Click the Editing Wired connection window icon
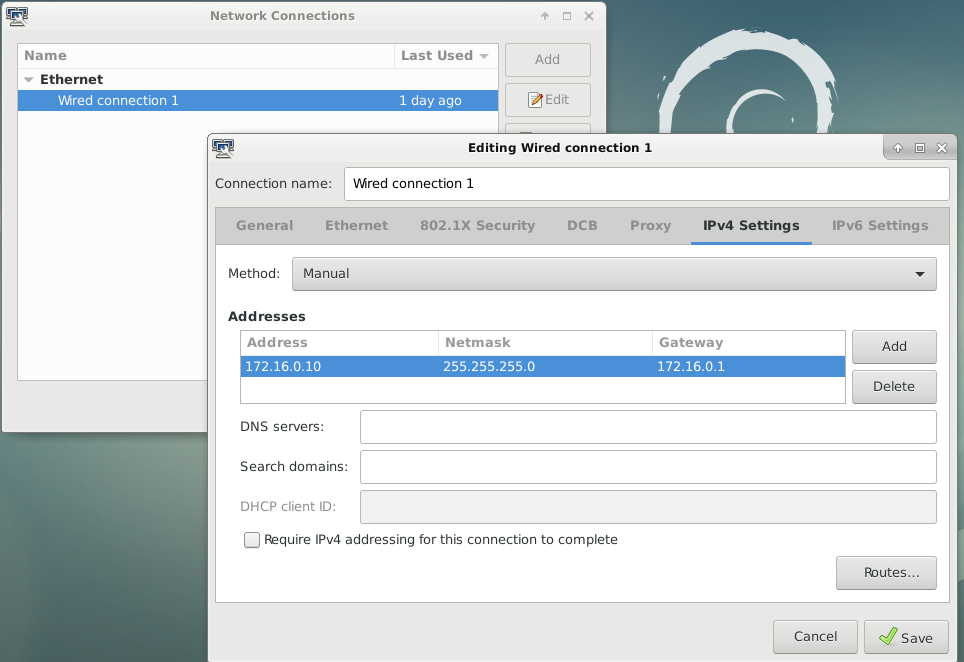This screenshot has width=964, height=662. [223, 148]
